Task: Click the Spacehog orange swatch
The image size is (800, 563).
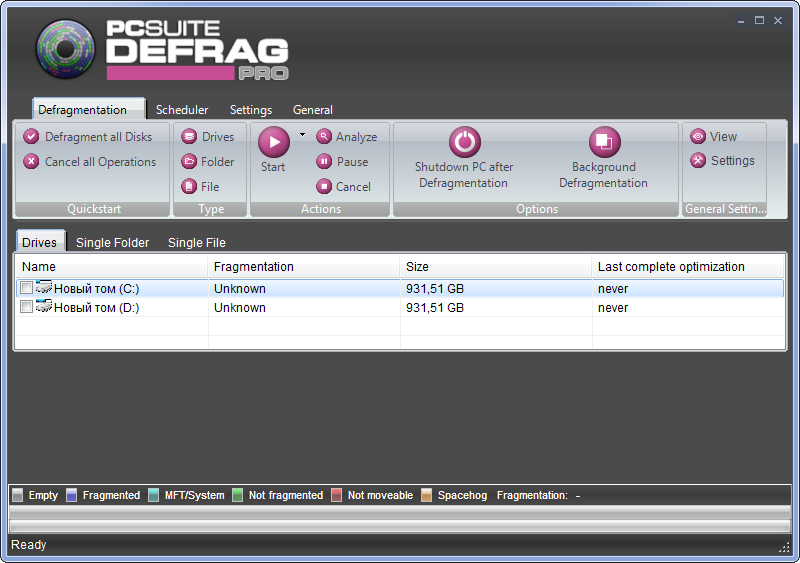Action: pos(427,495)
